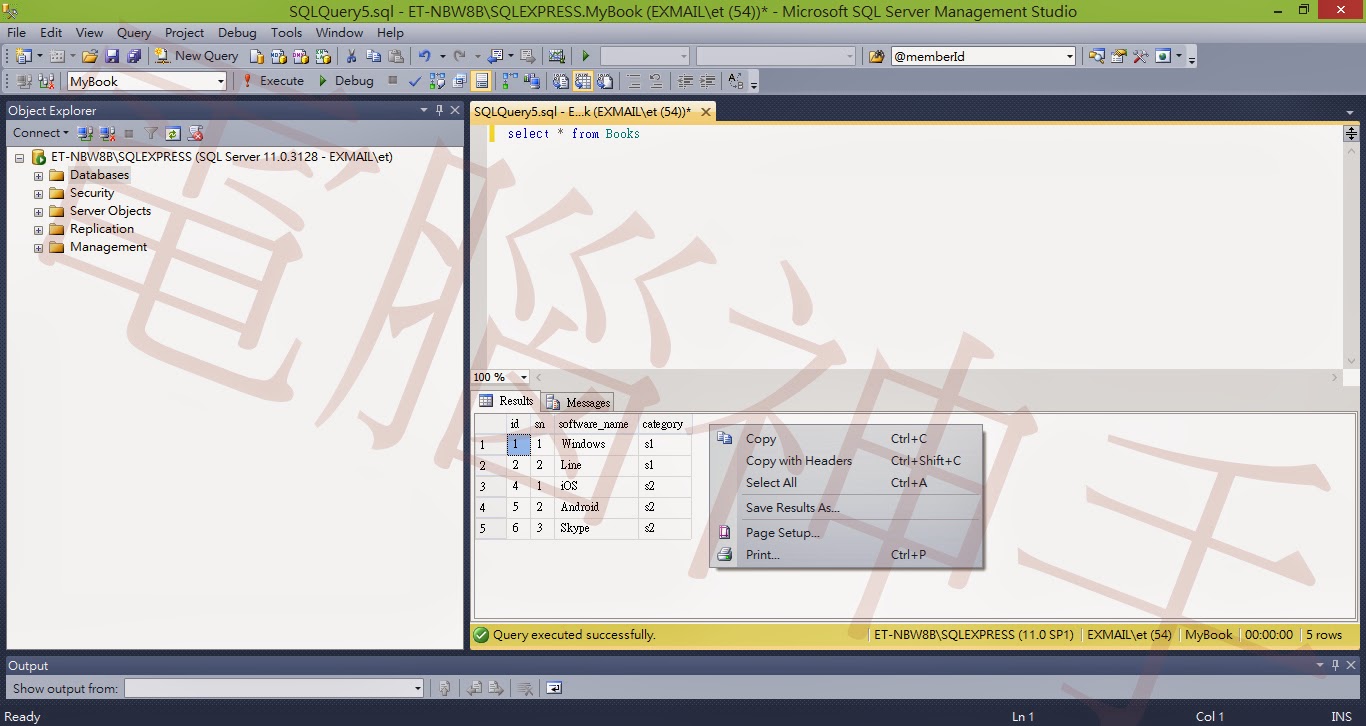This screenshot has height=726, width=1366.
Task: Choose Page Setup... in context menu
Action: [846, 533]
